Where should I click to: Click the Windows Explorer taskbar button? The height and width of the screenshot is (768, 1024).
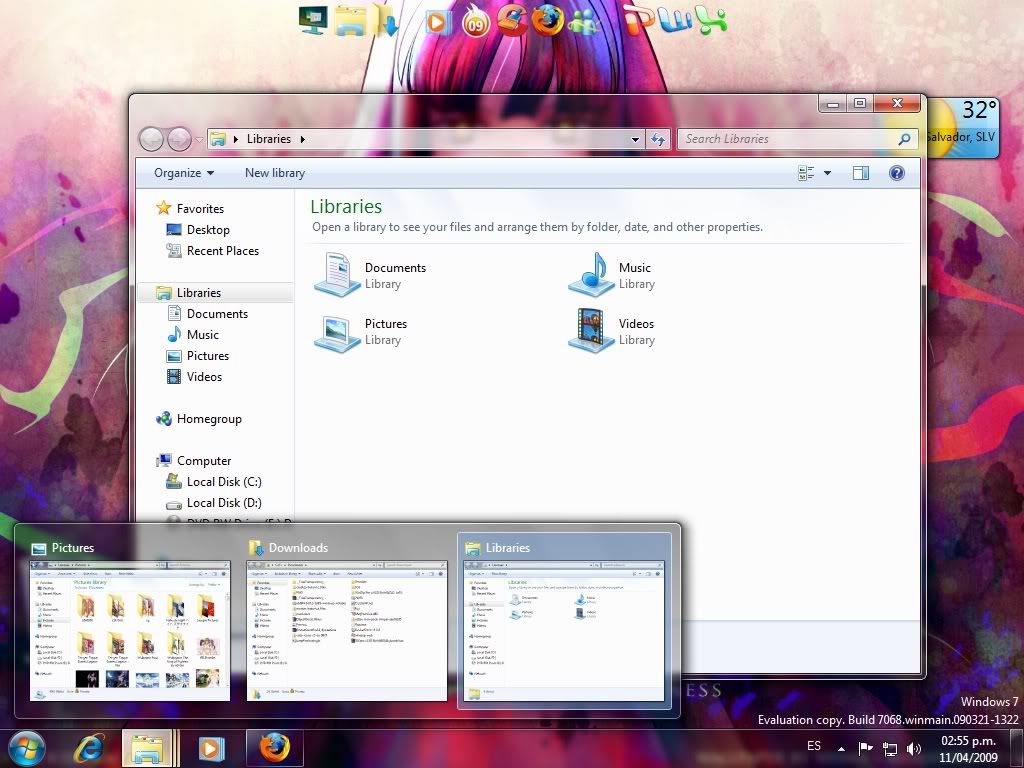click(x=150, y=748)
